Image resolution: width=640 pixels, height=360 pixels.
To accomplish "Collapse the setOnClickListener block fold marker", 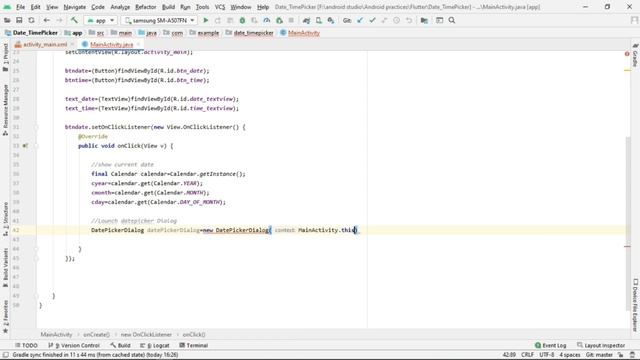I will click(36, 127).
